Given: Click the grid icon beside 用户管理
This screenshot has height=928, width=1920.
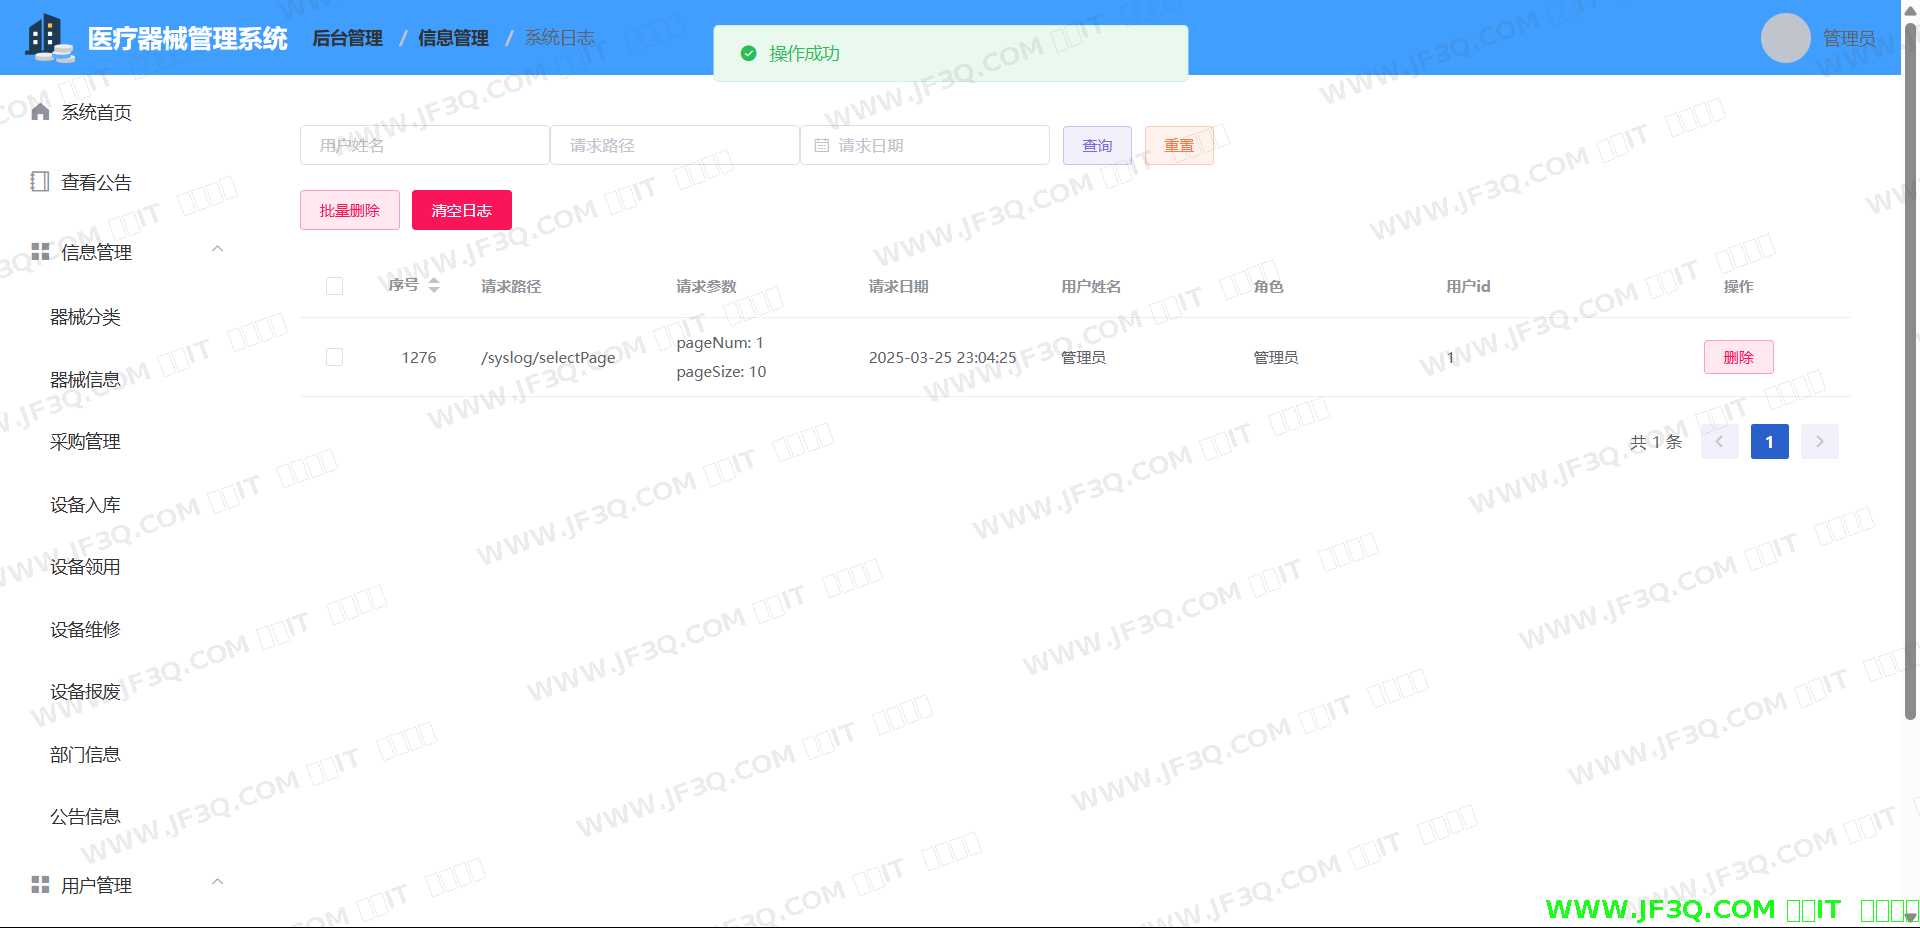Looking at the screenshot, I should (40, 885).
